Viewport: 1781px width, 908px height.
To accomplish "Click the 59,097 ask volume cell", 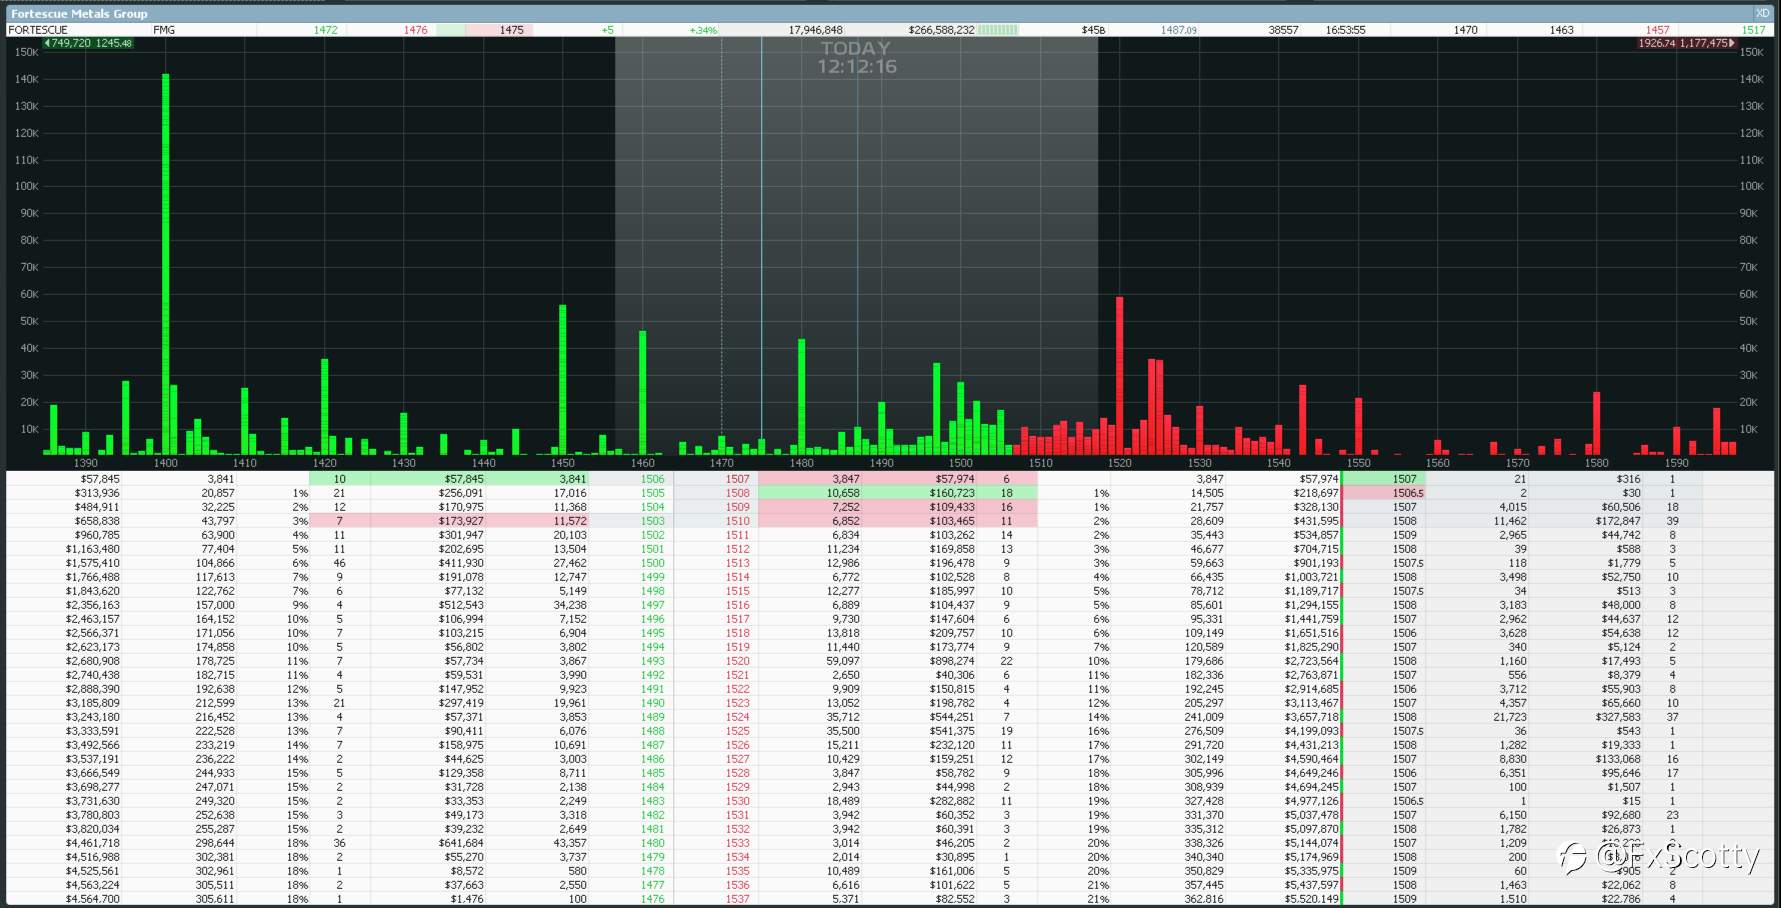I will pos(842,661).
